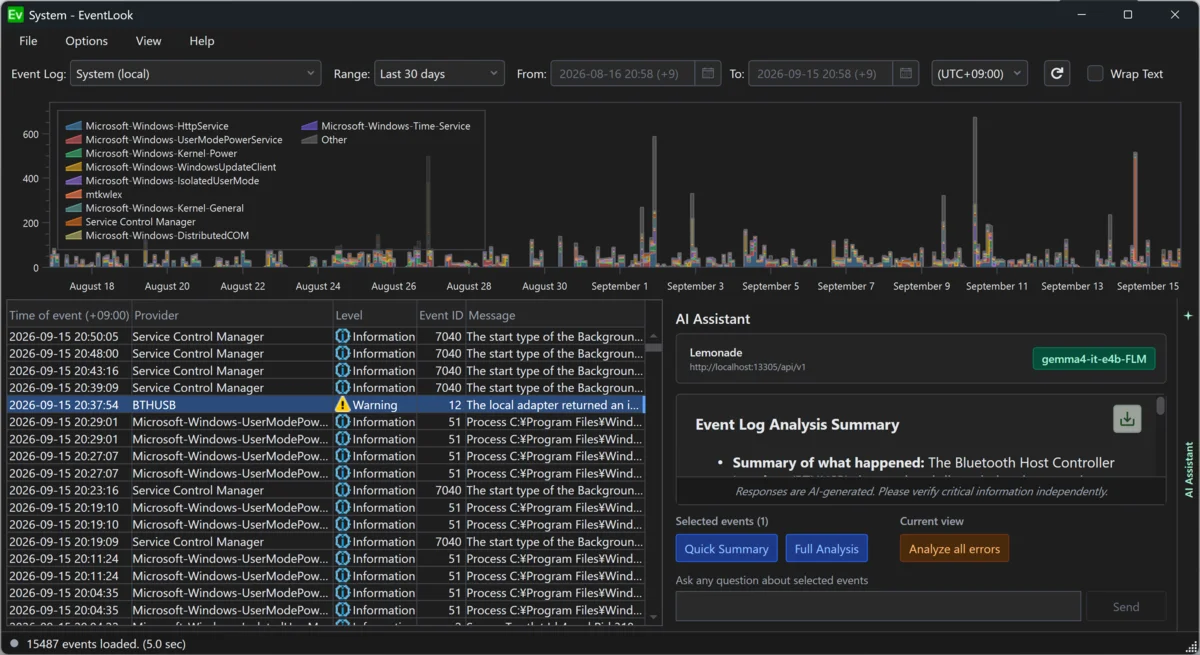Select the event row timestamped 2026-09-15 20:23:16
Viewport: 1200px width, 655px height.
tap(325, 491)
